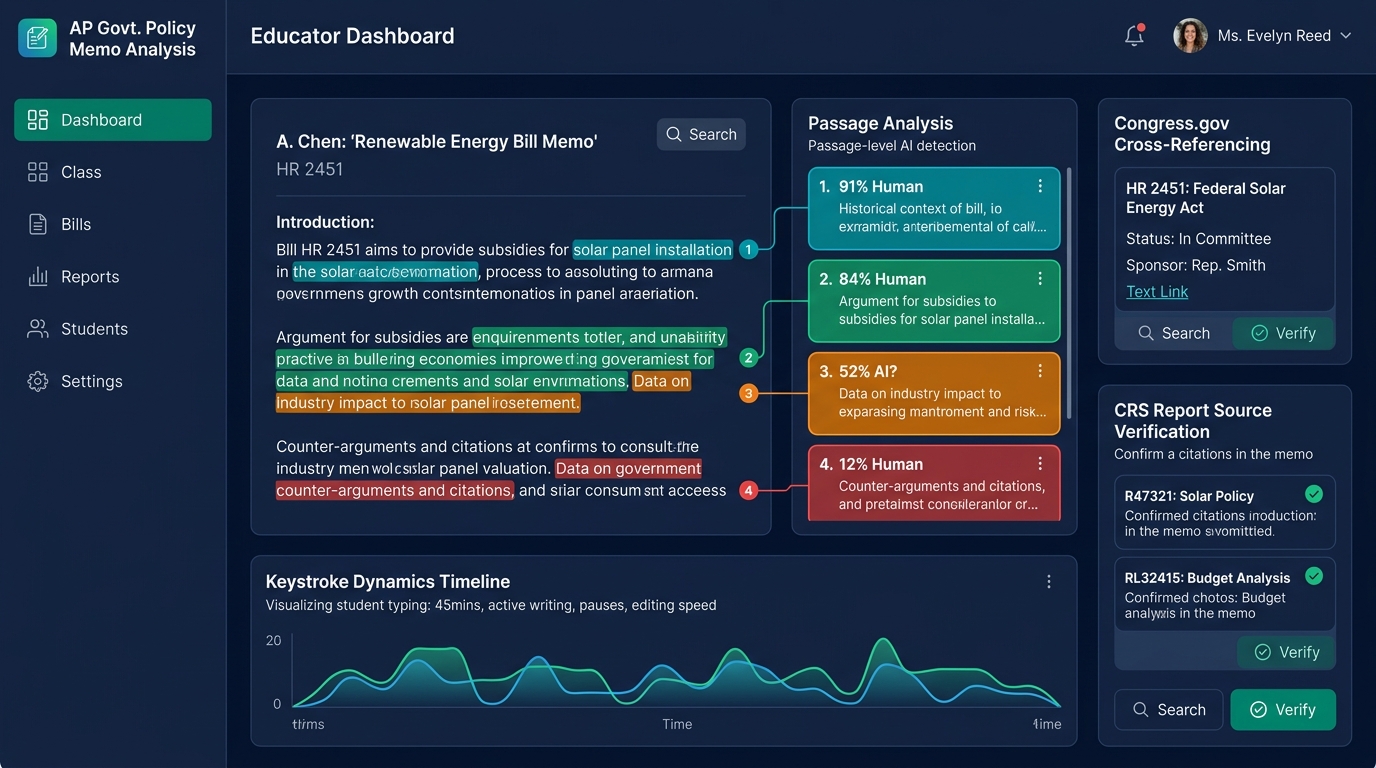Toggle the green check on RL32415: Budget Analysis

(1314, 576)
